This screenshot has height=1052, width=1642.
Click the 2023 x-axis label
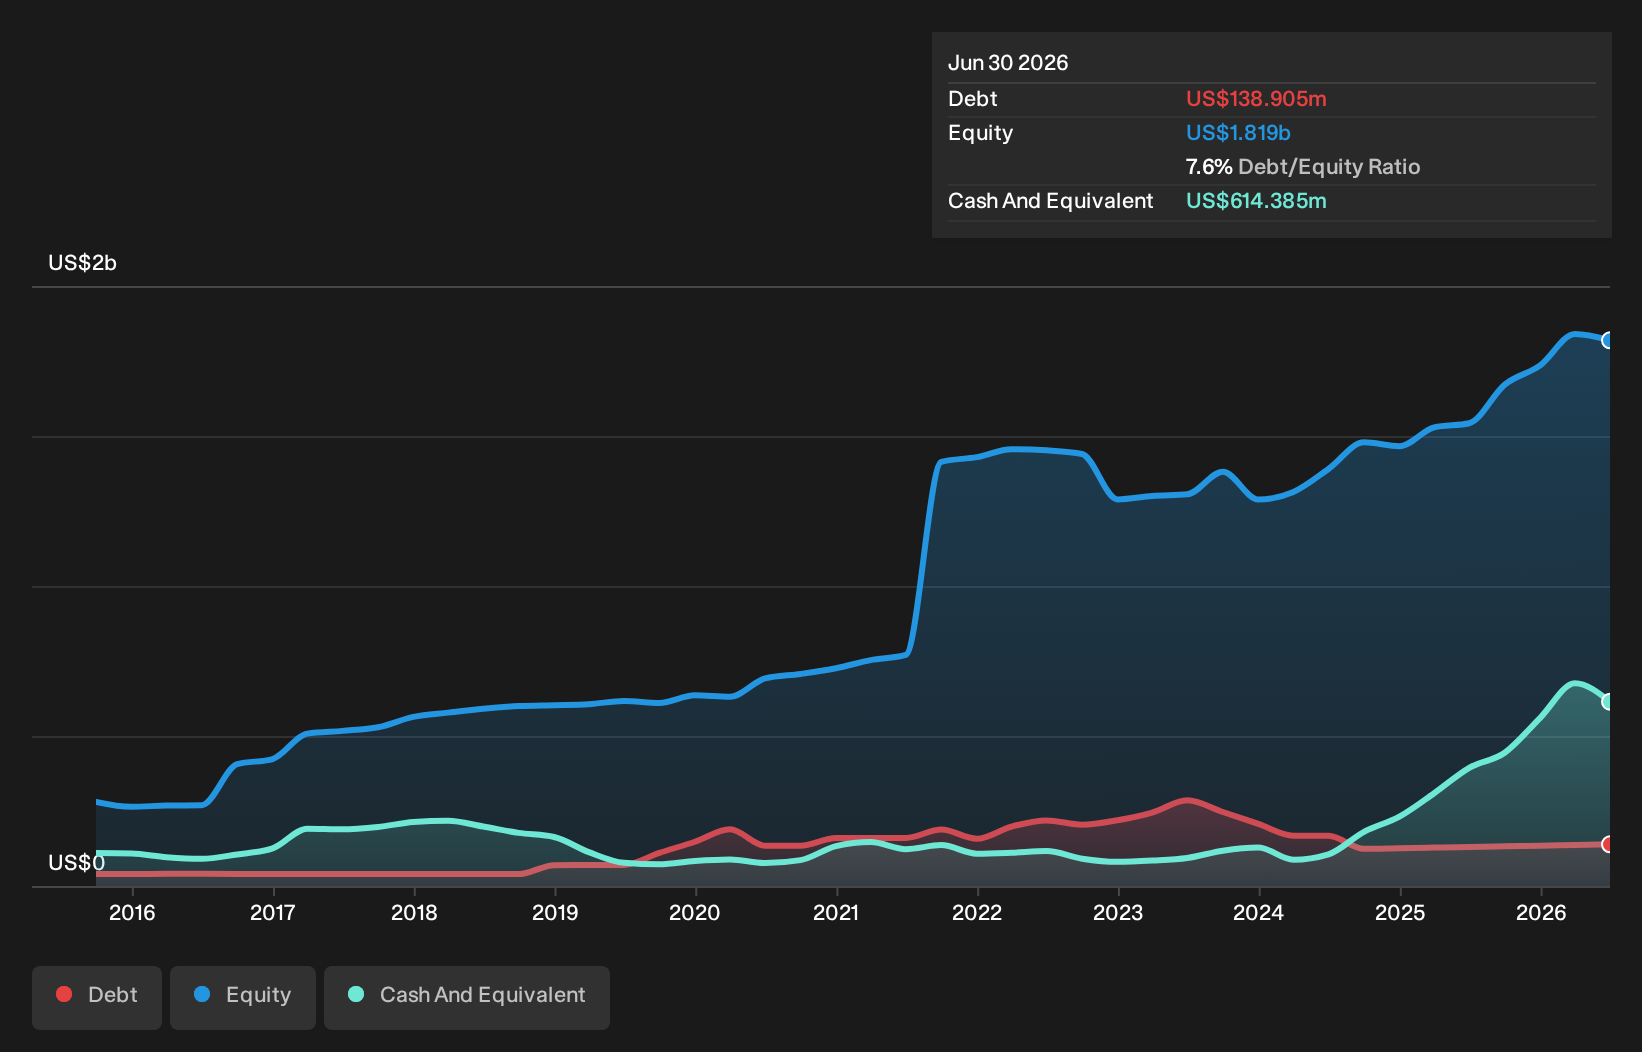(x=1118, y=912)
